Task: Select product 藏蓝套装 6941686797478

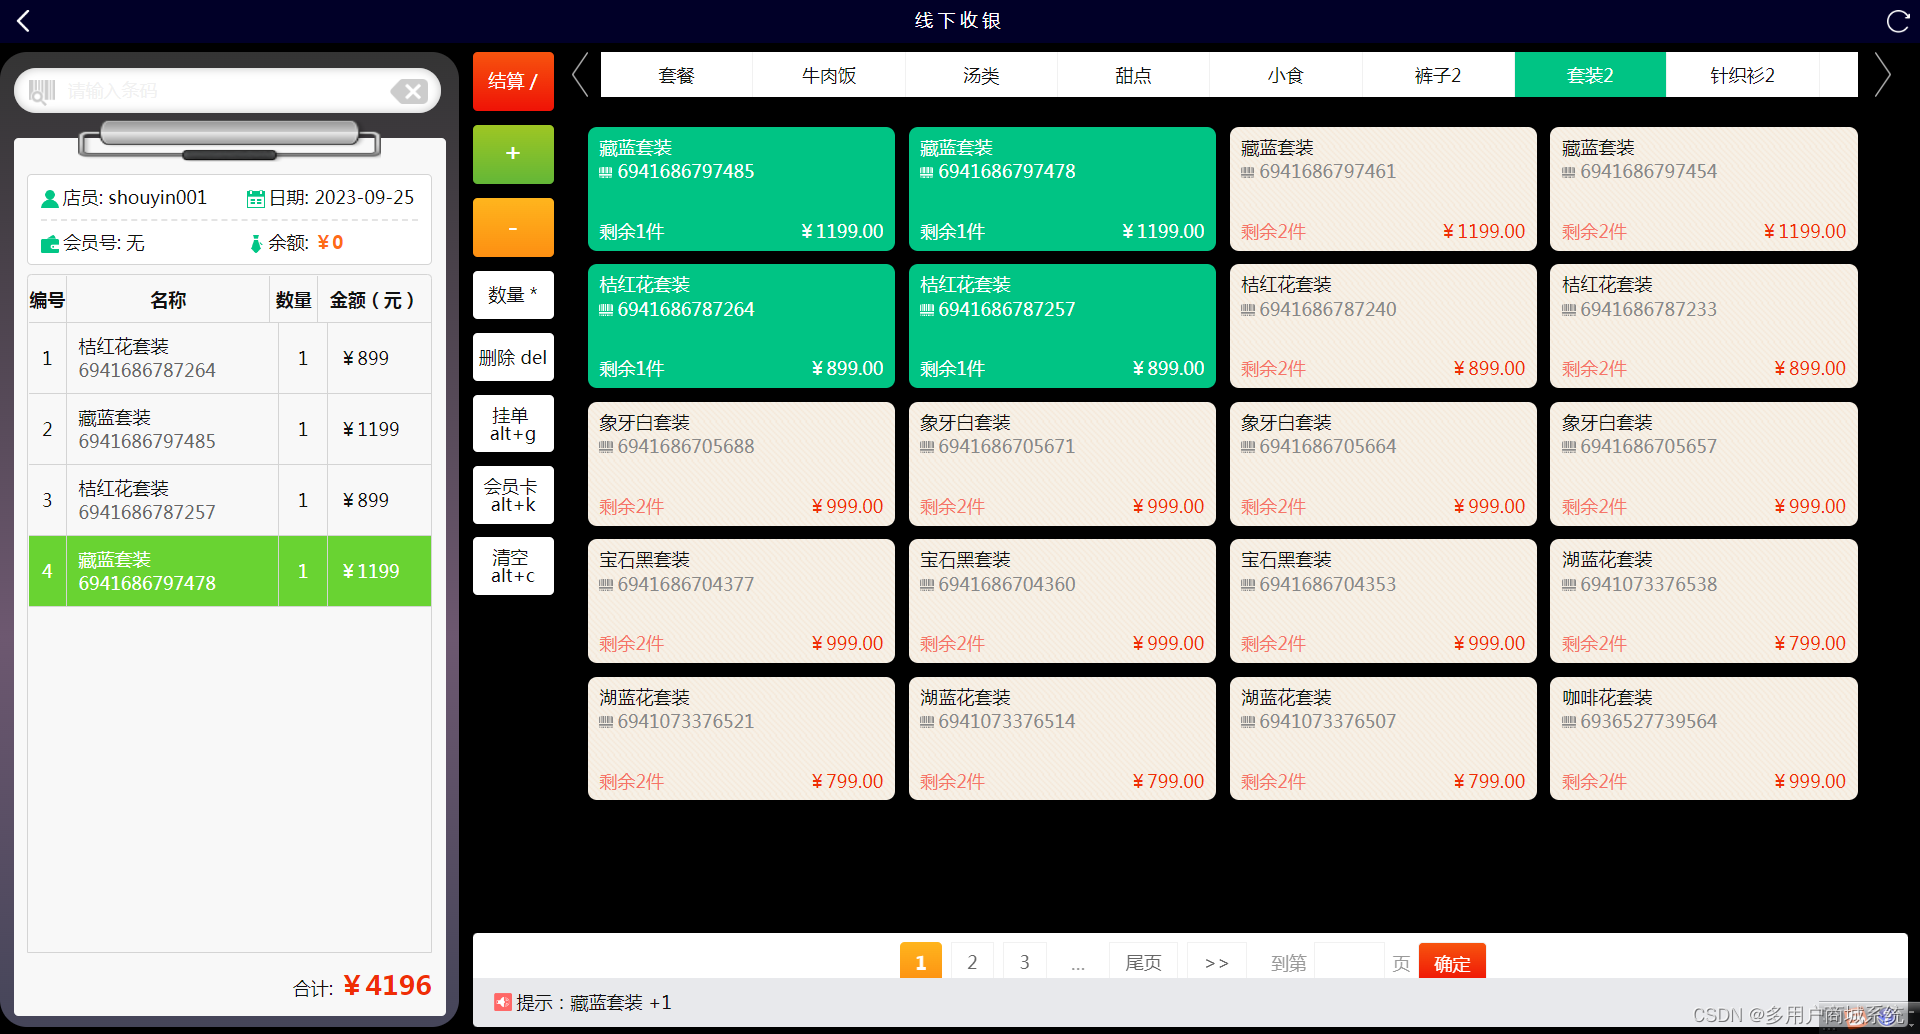Action: (1062, 189)
